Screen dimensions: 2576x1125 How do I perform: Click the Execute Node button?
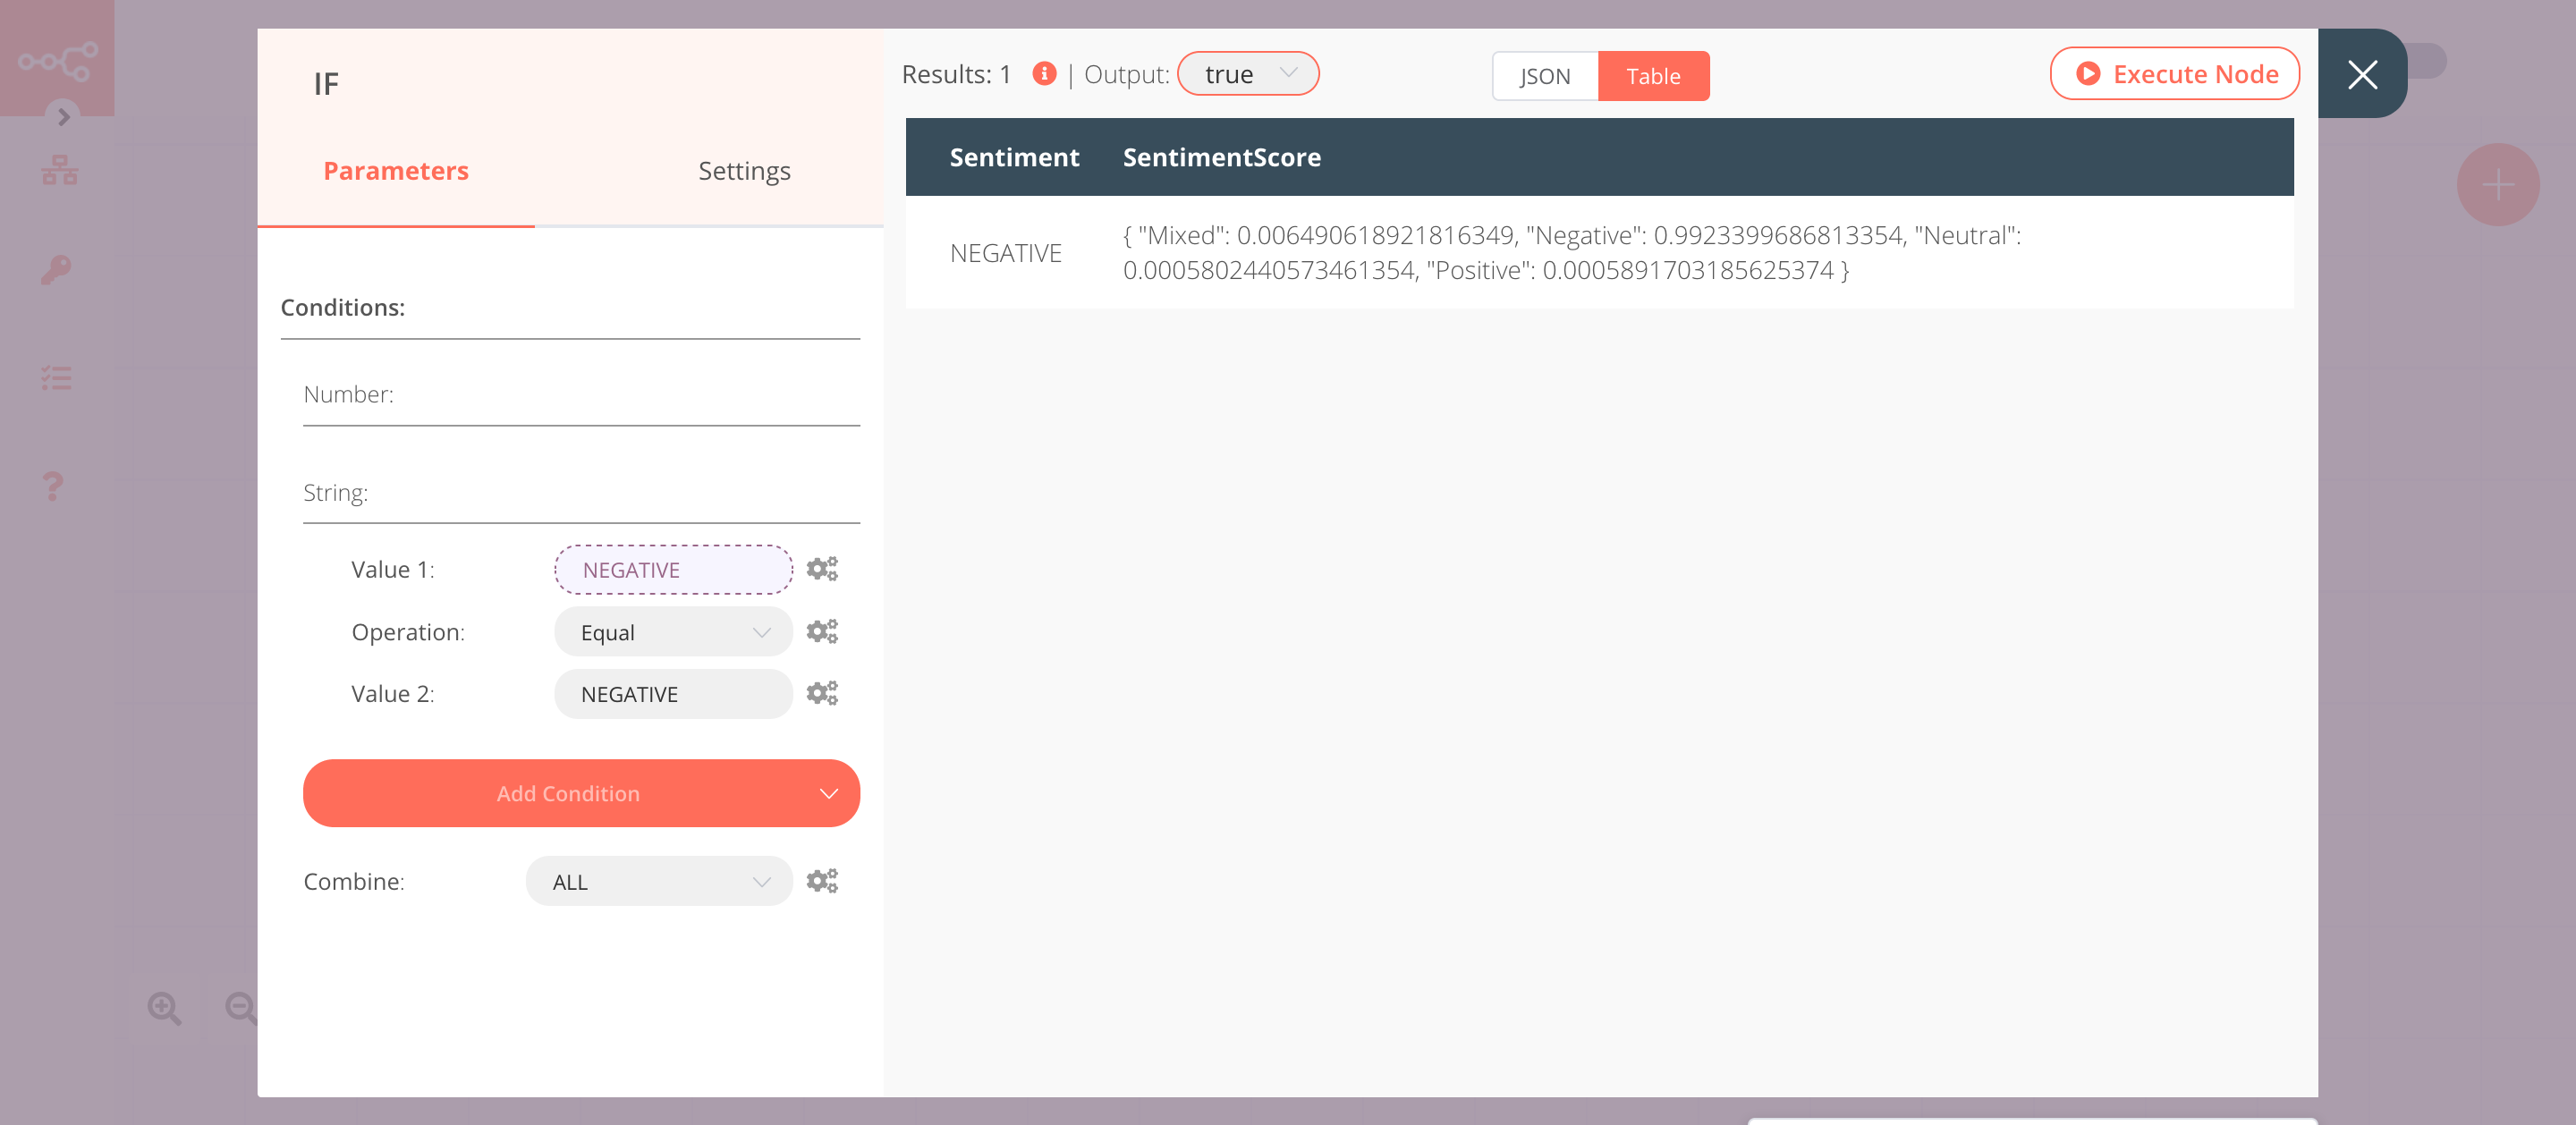click(2175, 72)
